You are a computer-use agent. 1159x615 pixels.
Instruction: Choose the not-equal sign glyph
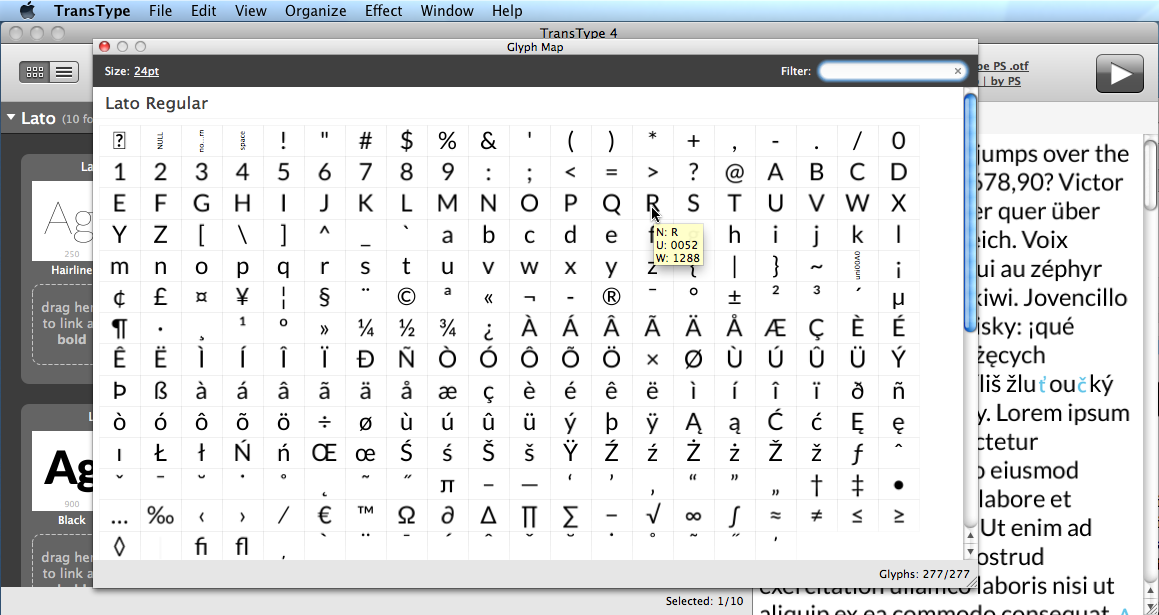[x=816, y=516]
